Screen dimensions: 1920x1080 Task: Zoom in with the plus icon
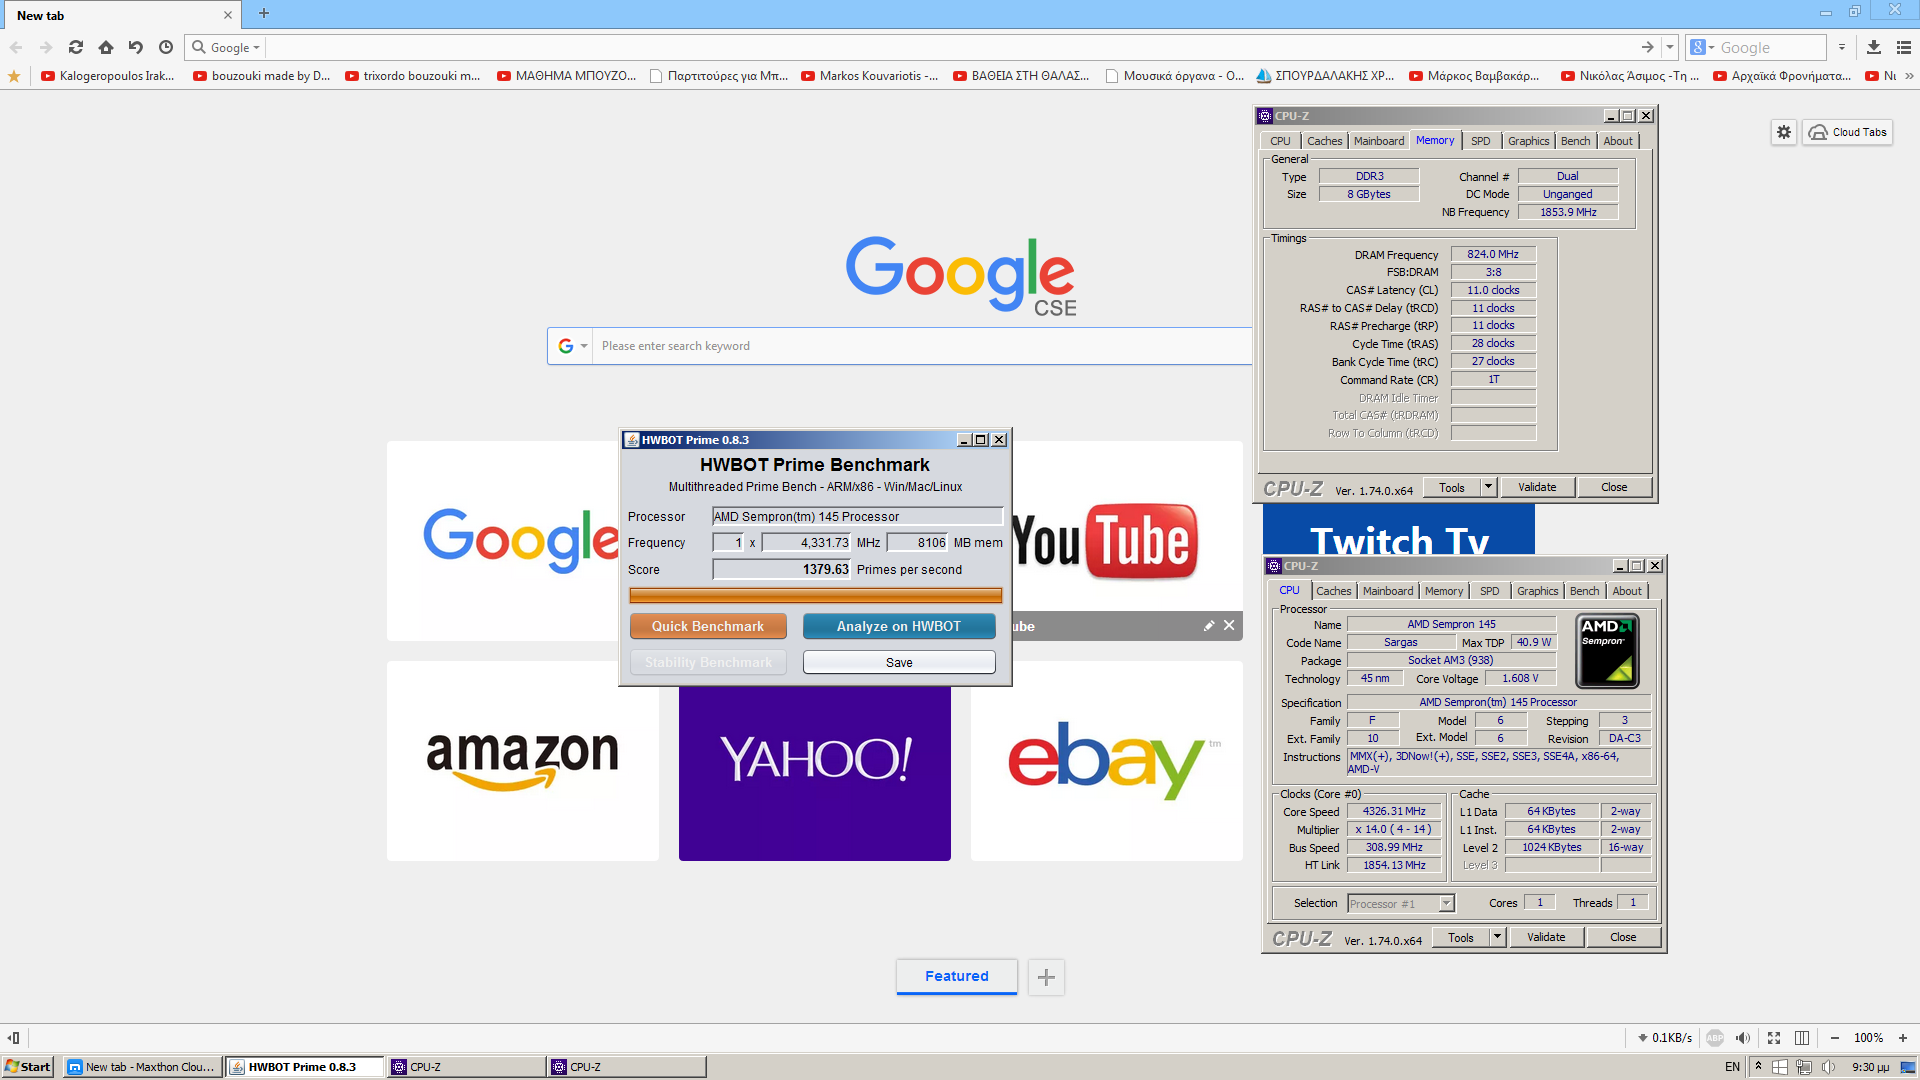[x=1903, y=1038]
